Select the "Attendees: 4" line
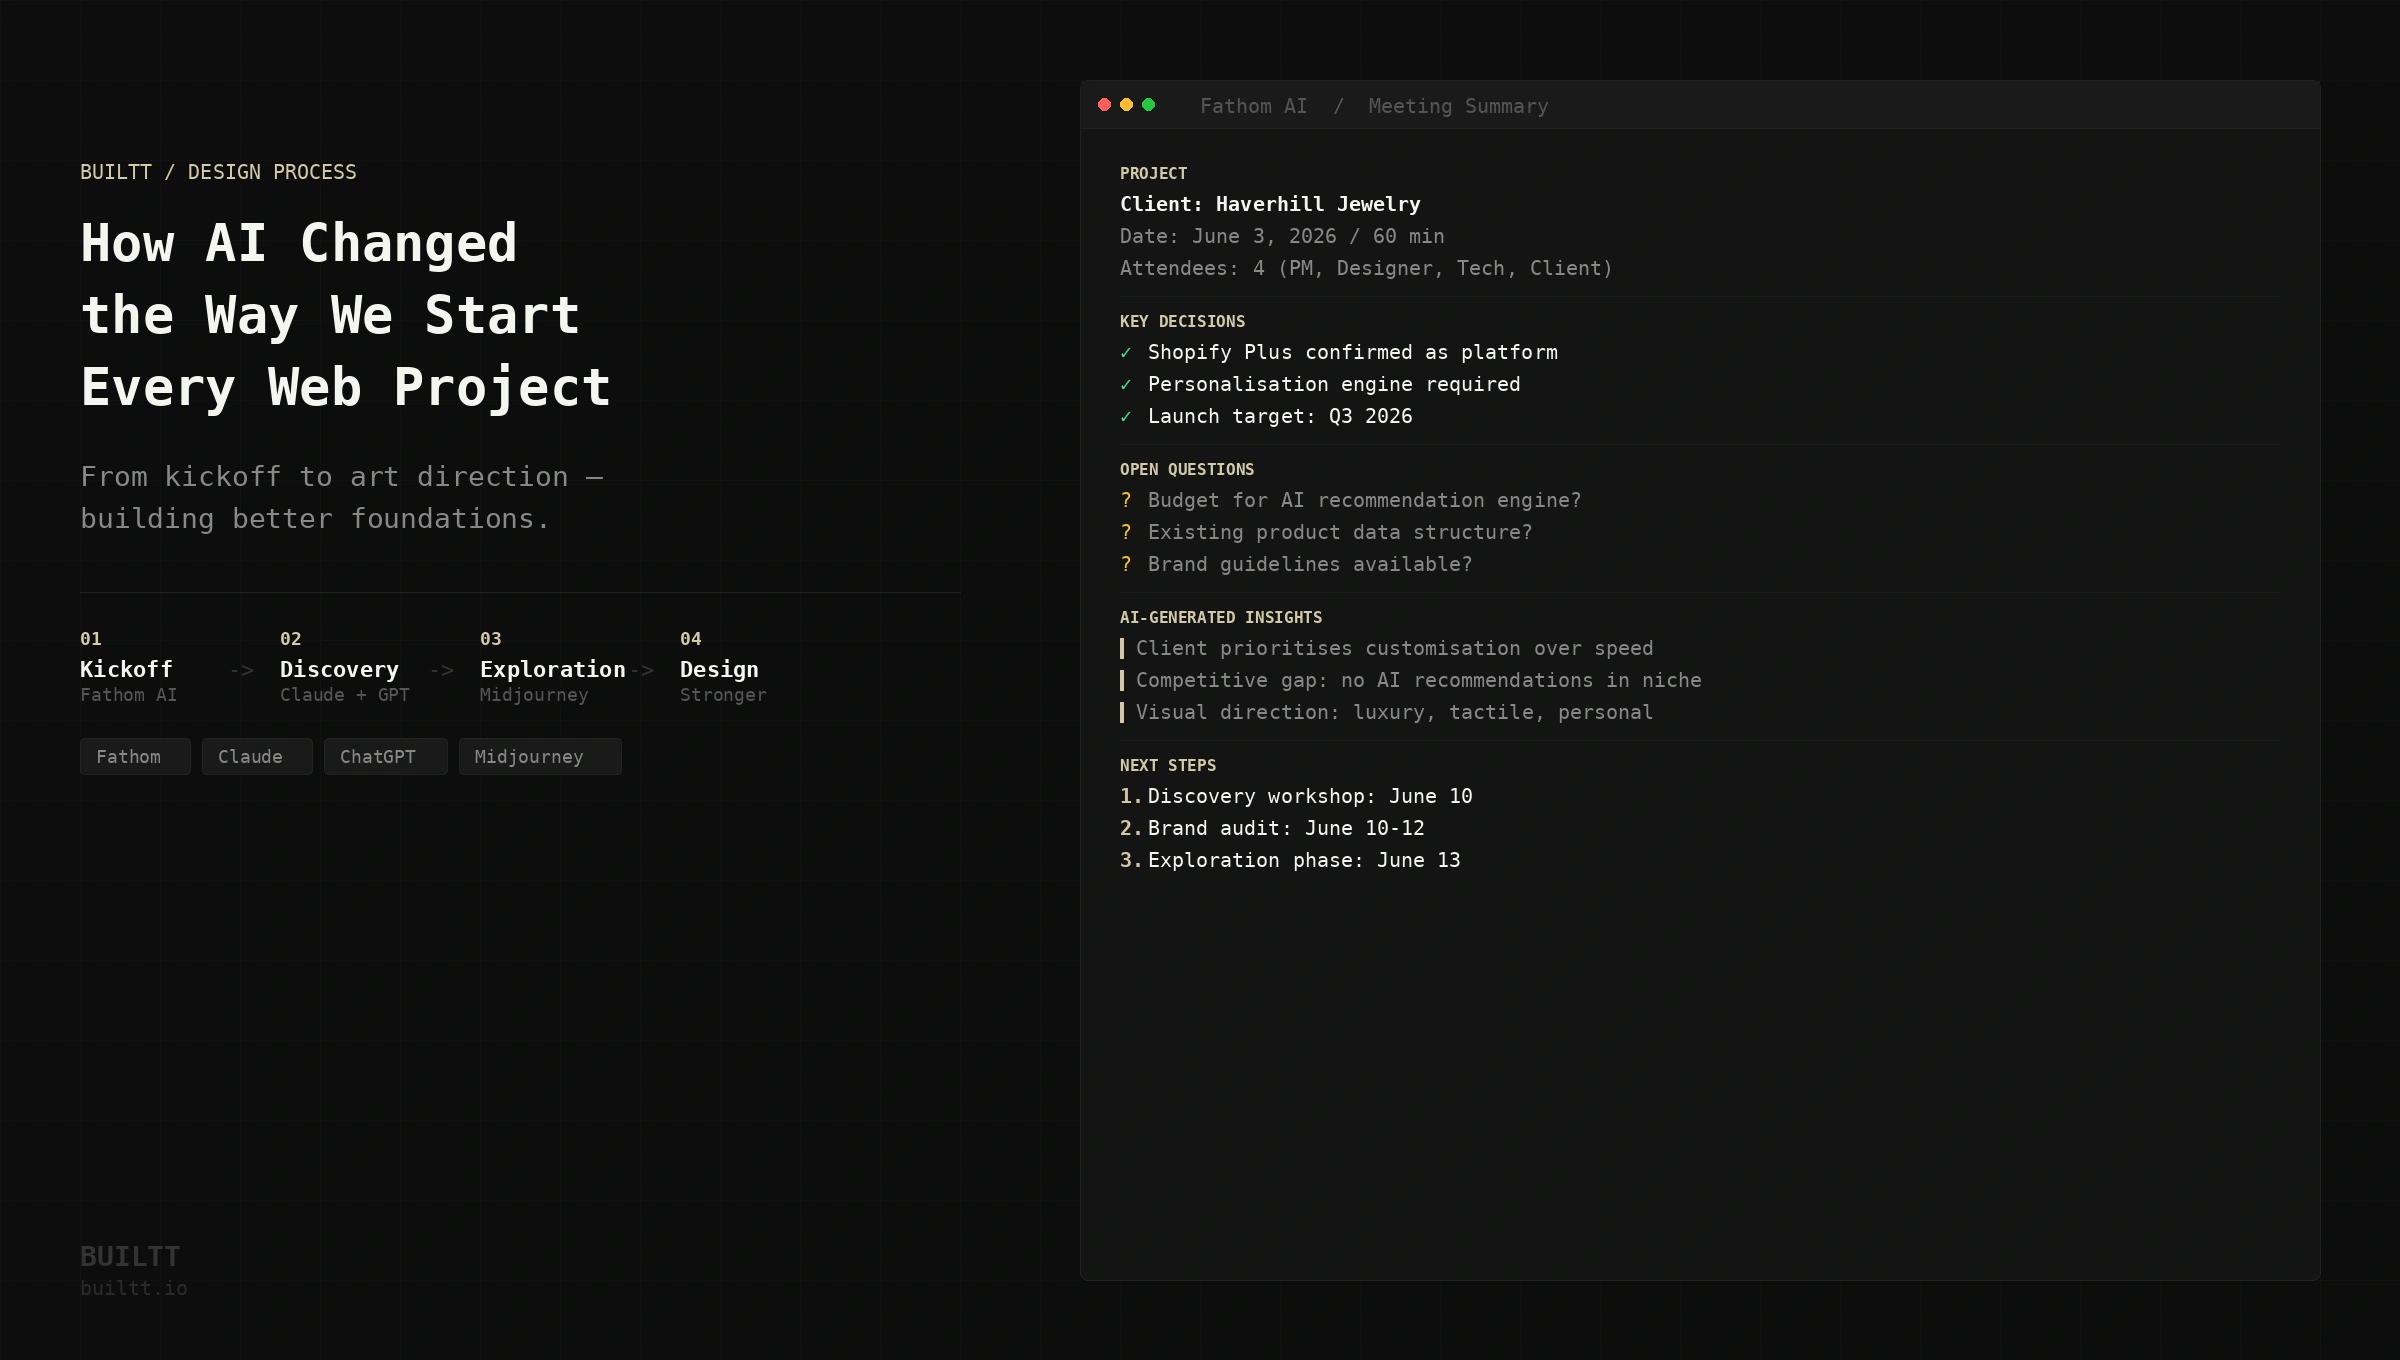 click(1366, 268)
